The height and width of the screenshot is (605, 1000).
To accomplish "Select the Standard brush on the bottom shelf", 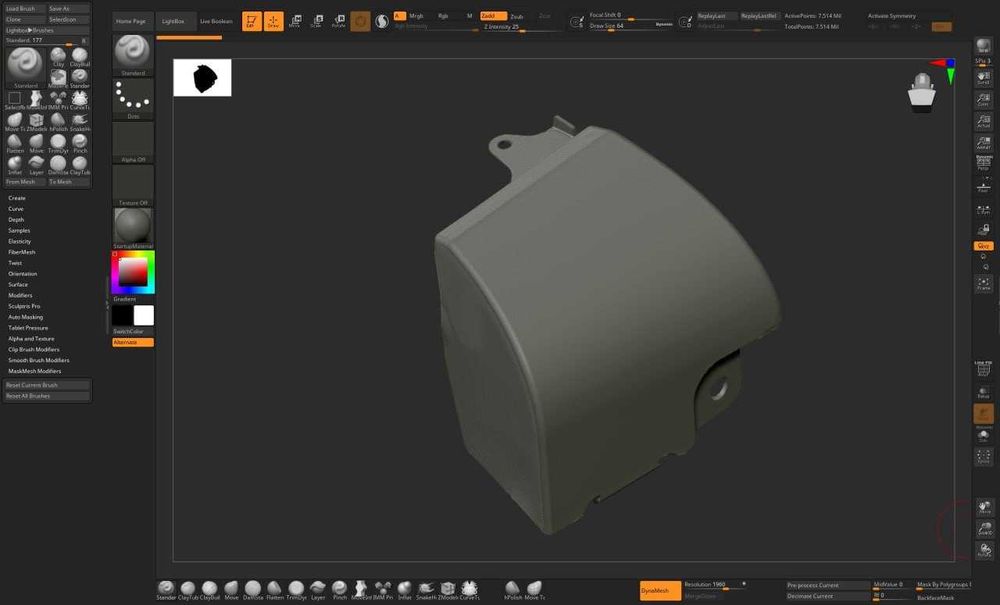I will (x=166, y=590).
